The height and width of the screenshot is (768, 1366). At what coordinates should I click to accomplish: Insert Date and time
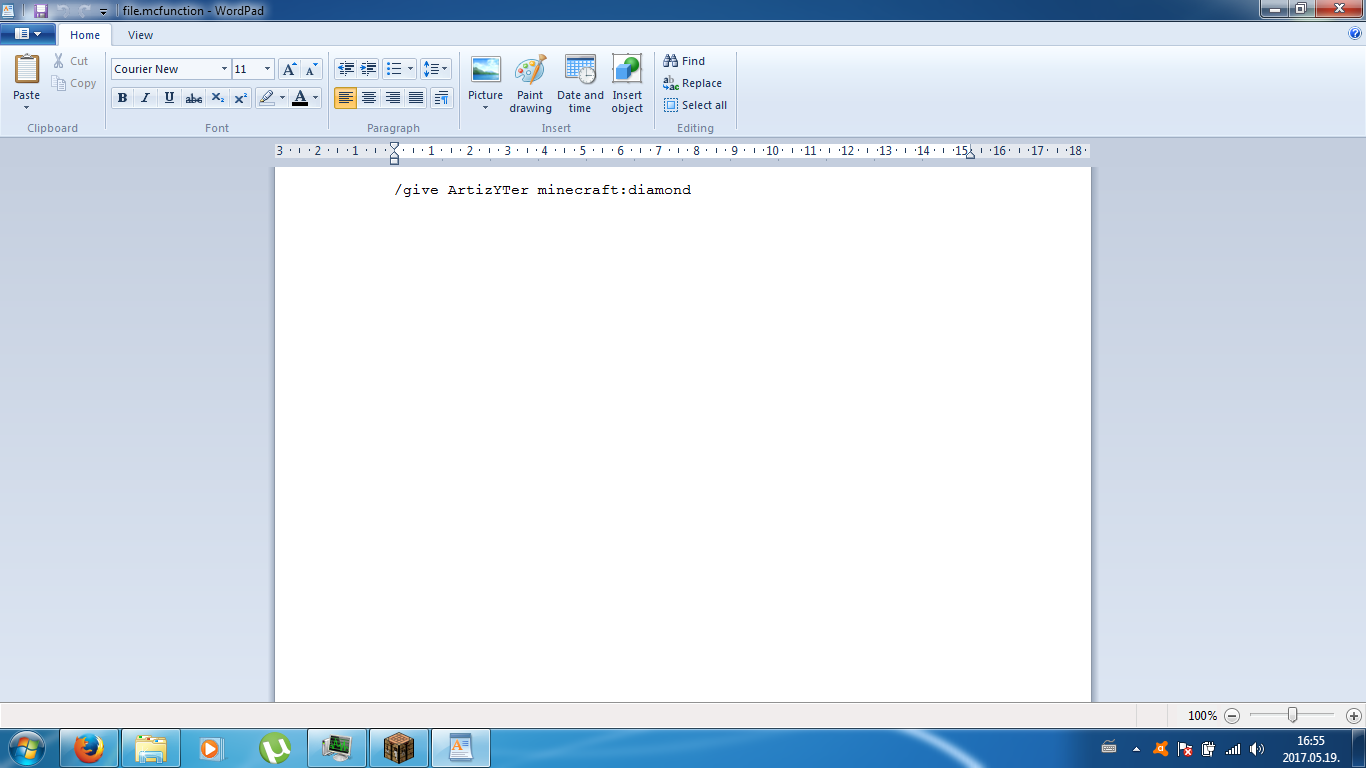(580, 70)
